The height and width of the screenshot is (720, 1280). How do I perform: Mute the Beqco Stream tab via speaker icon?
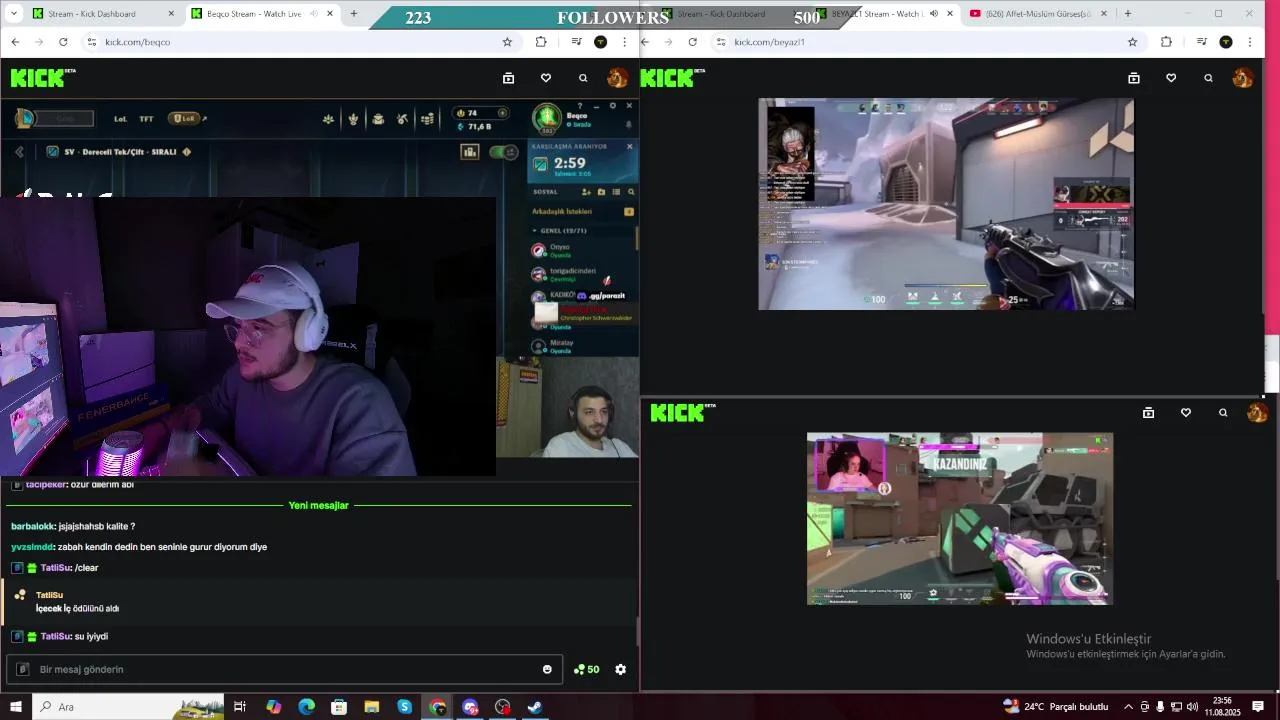tap(314, 14)
